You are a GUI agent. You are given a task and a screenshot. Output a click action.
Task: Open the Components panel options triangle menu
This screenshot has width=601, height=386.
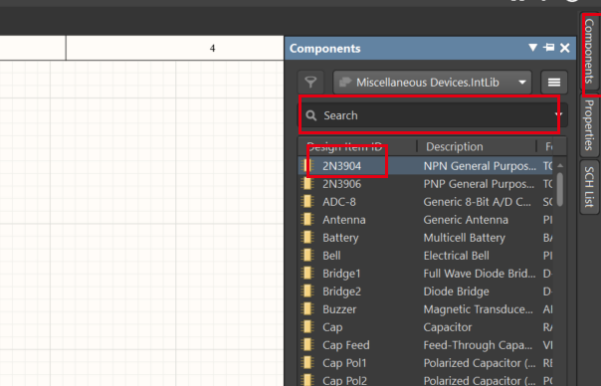(532, 48)
